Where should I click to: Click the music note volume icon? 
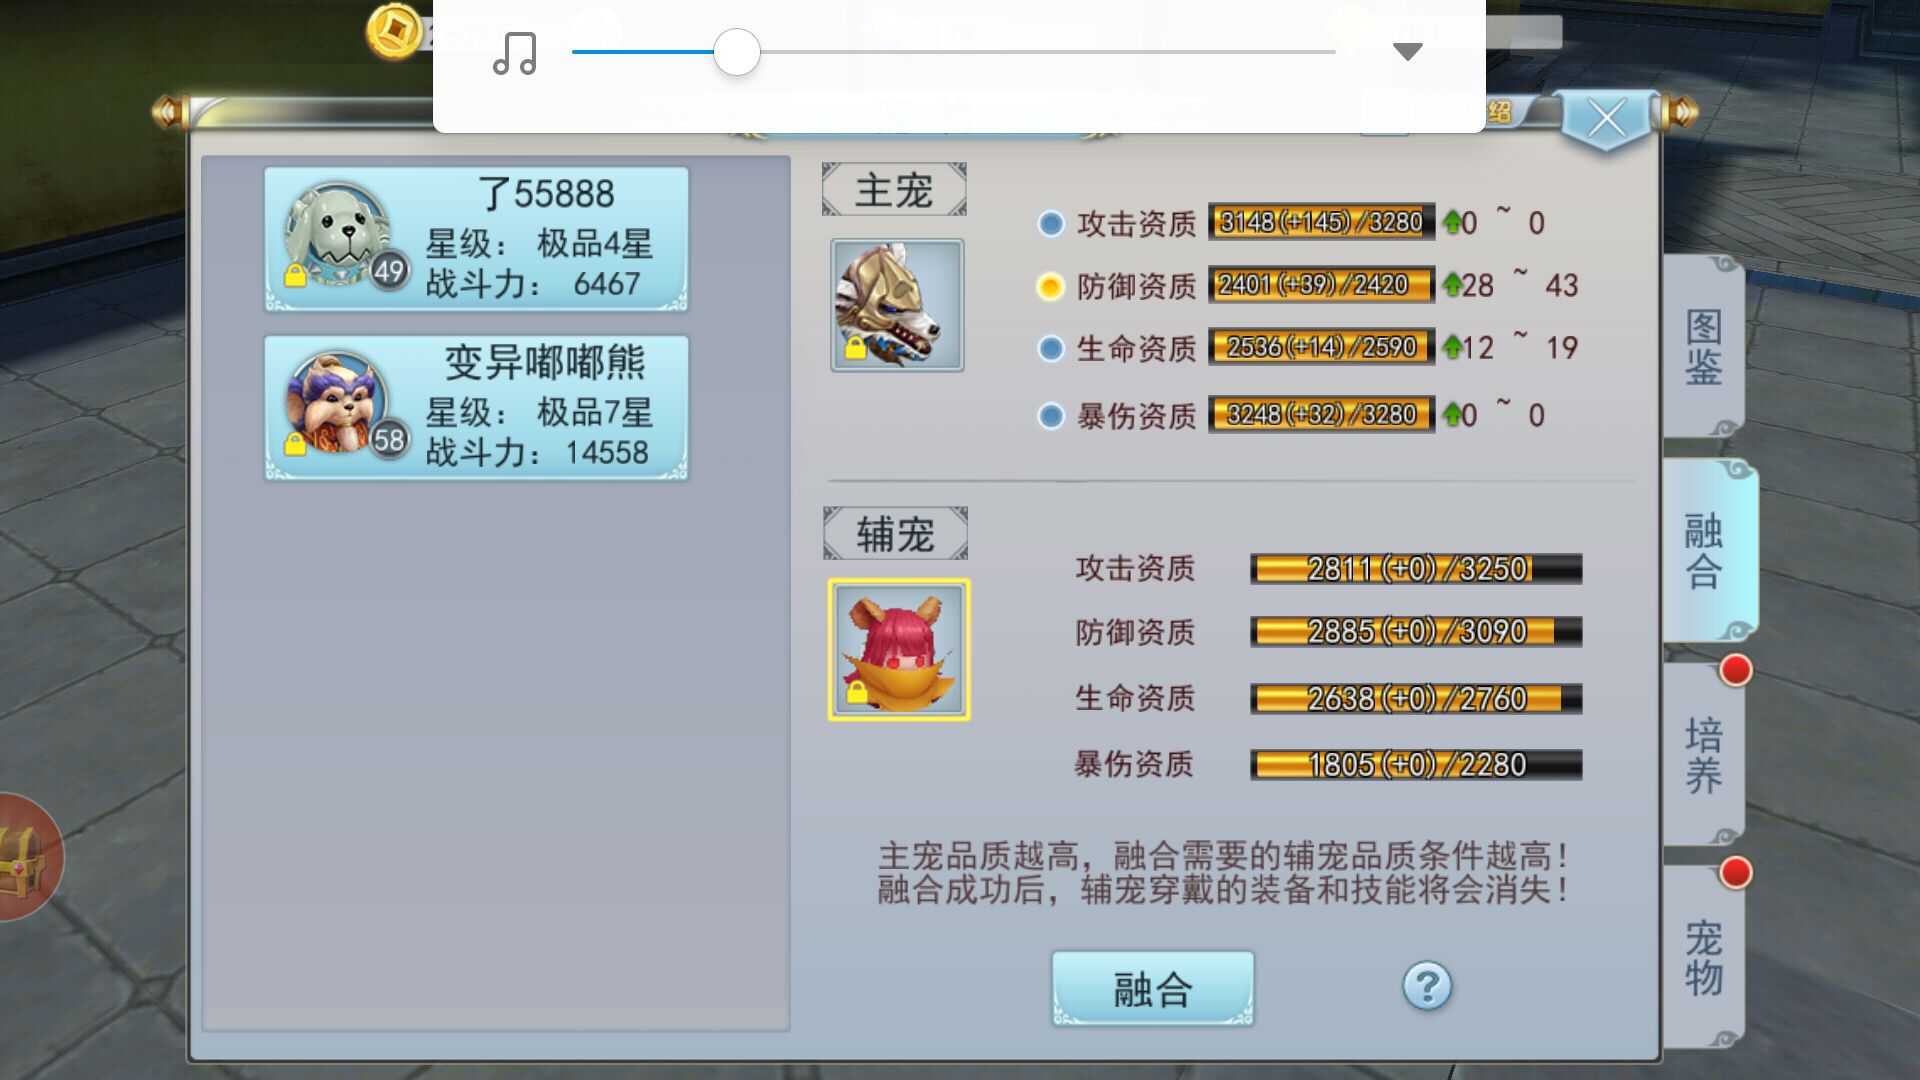pyautogui.click(x=515, y=53)
